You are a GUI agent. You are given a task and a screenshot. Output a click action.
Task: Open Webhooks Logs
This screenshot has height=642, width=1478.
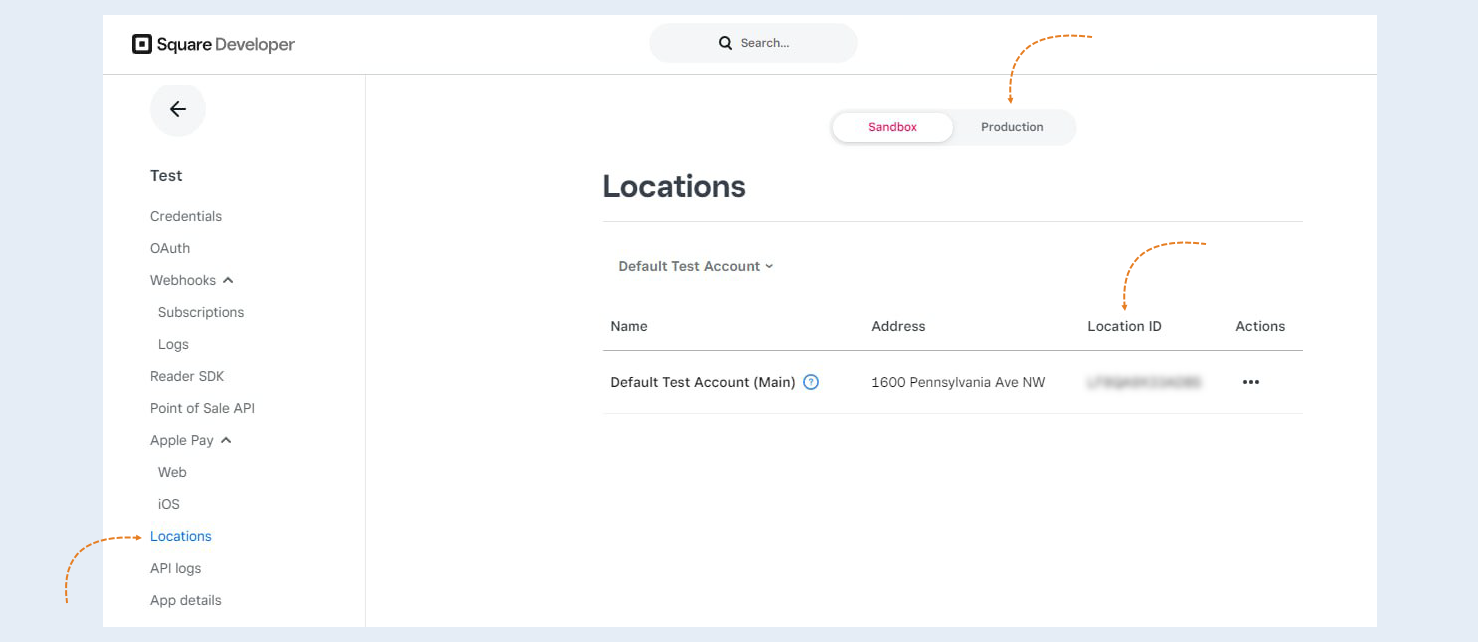173,344
